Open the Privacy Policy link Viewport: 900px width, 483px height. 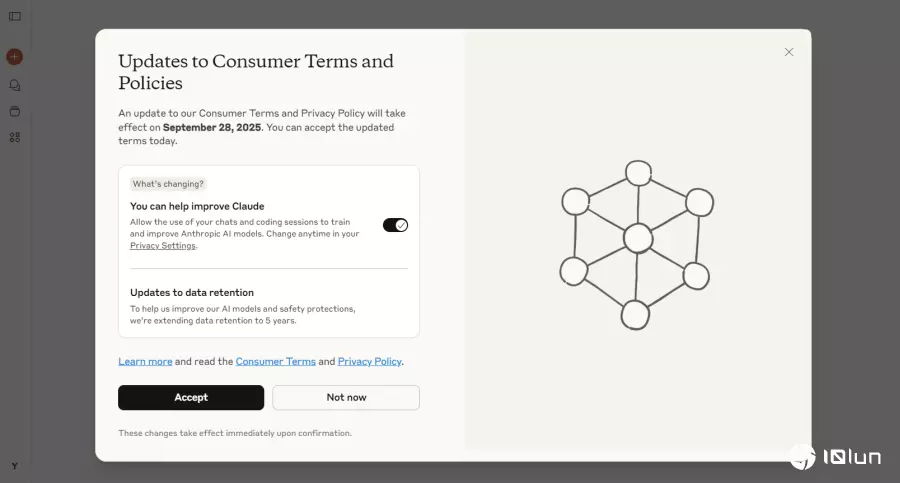click(370, 361)
